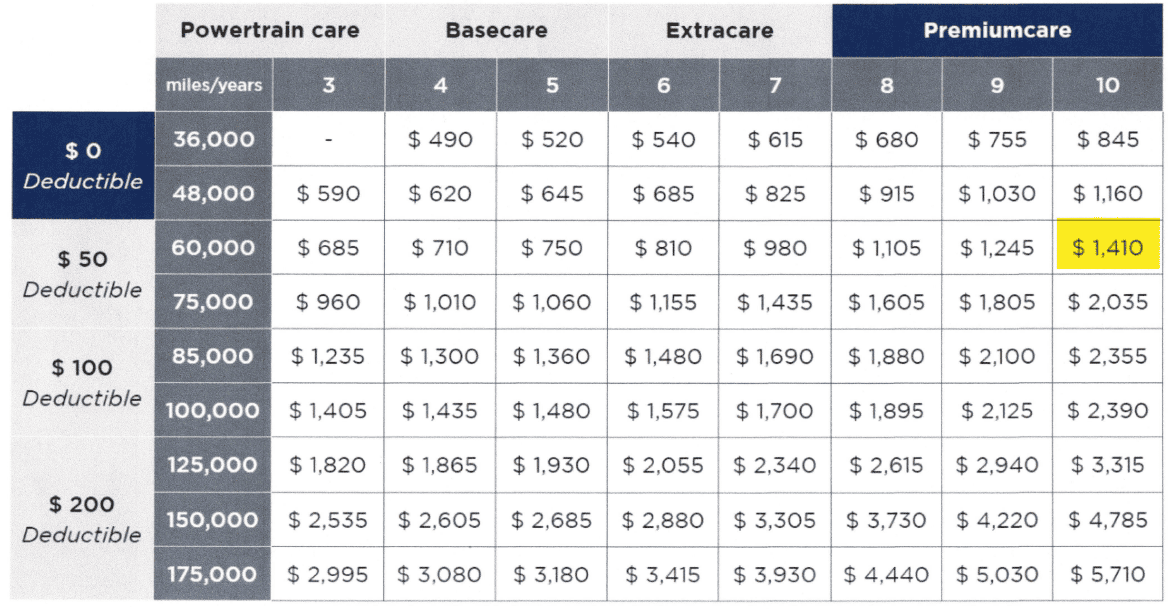Click the 100,000 miles row header
Viewport: 1168px width, 609px height.
[x=213, y=410]
